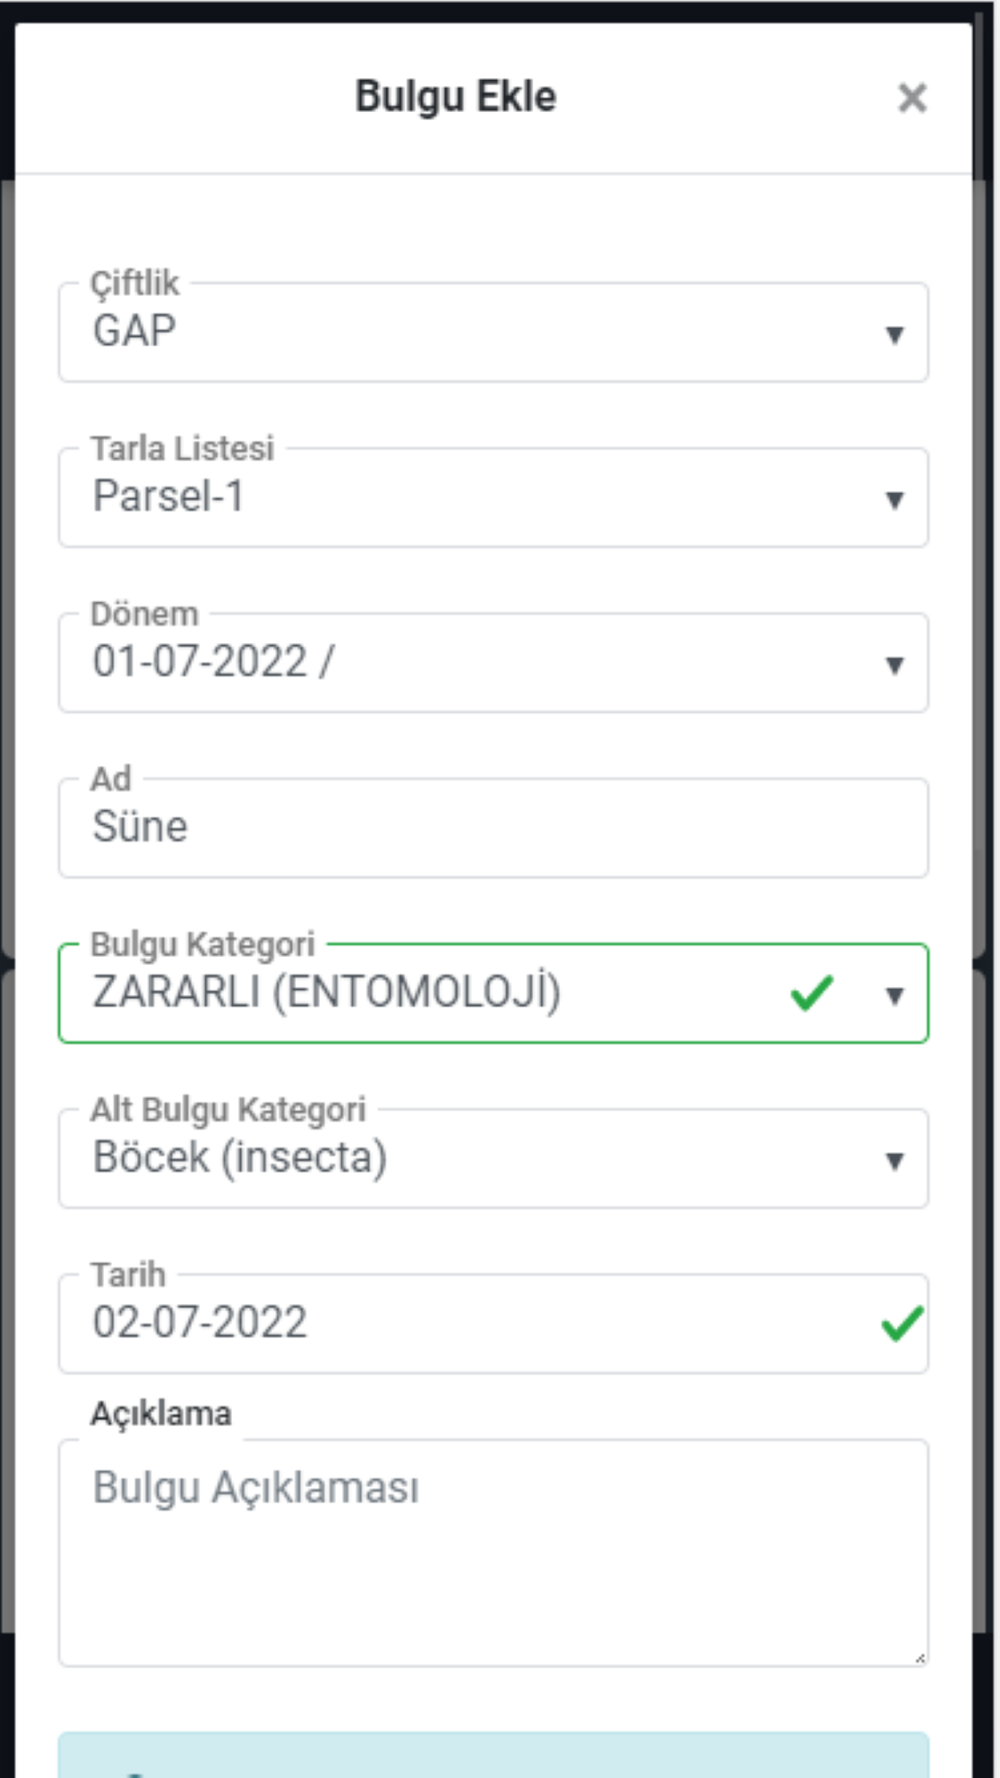Click the Dönem dropdown arrow
The image size is (1000, 1778).
coord(894,664)
